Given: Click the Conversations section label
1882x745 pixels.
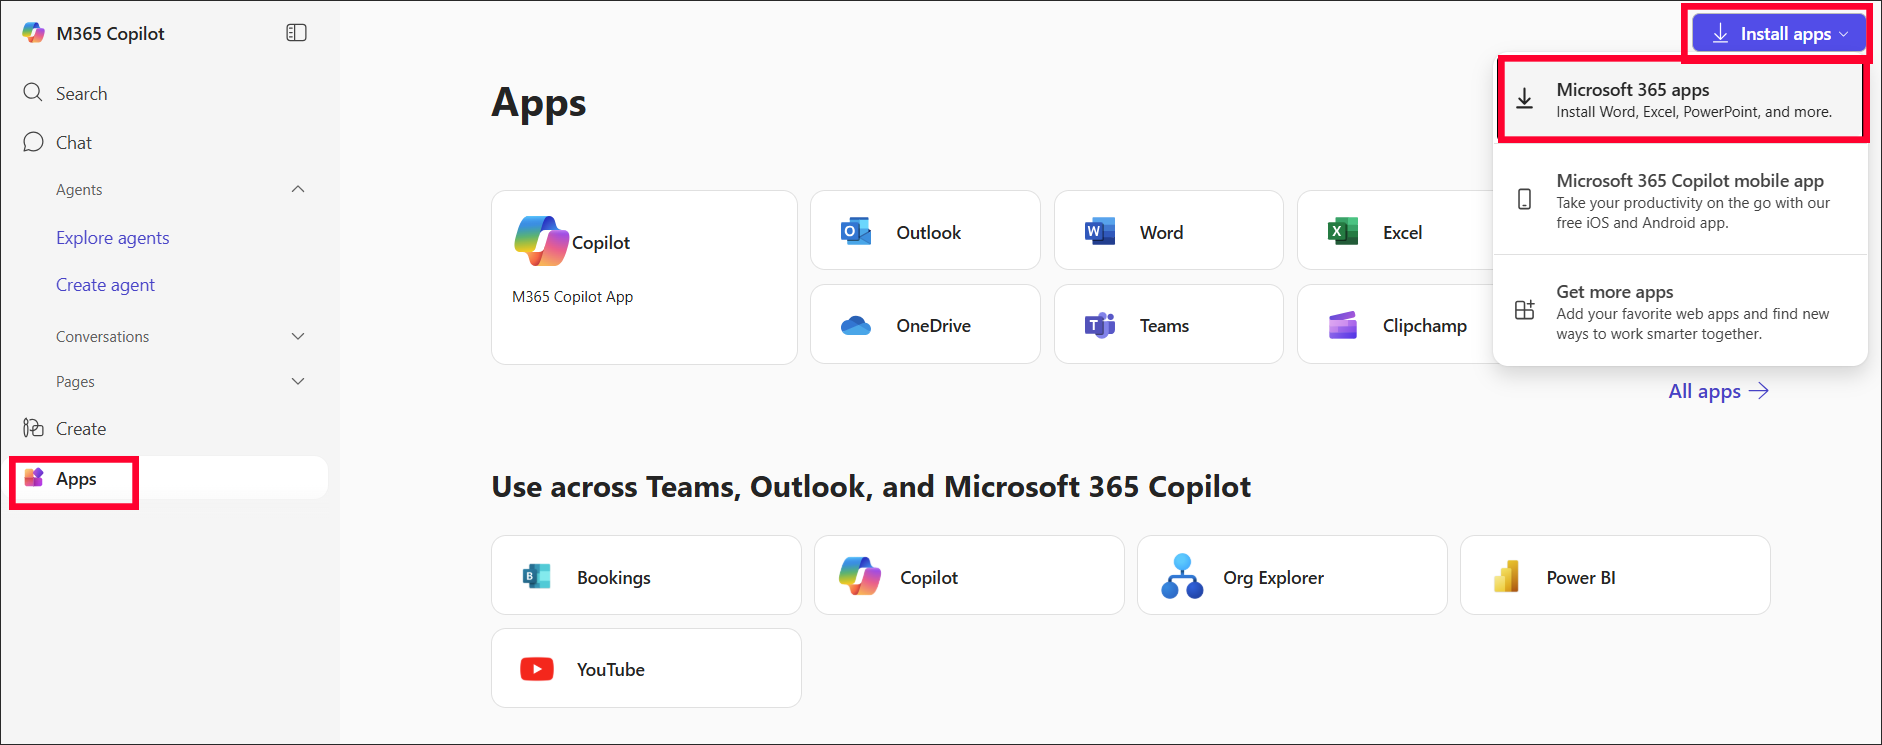Looking at the screenshot, I should coord(102,336).
